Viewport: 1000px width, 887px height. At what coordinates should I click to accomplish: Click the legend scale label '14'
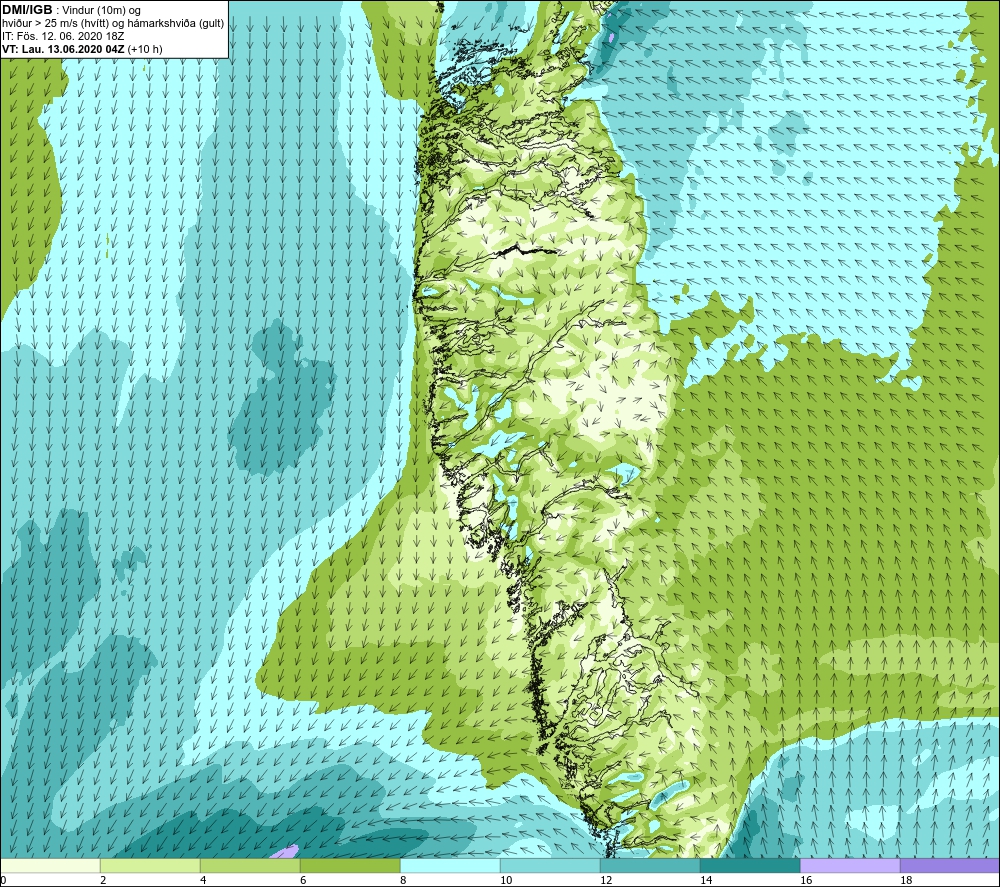tap(706, 881)
